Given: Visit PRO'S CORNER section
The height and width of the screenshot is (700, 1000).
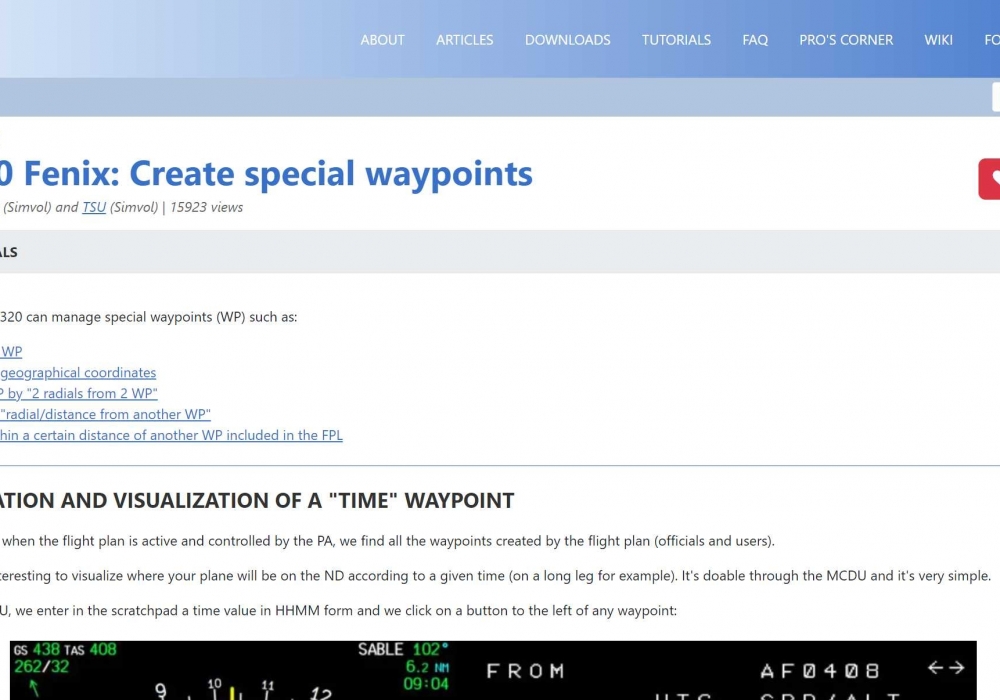Looking at the screenshot, I should click(846, 40).
